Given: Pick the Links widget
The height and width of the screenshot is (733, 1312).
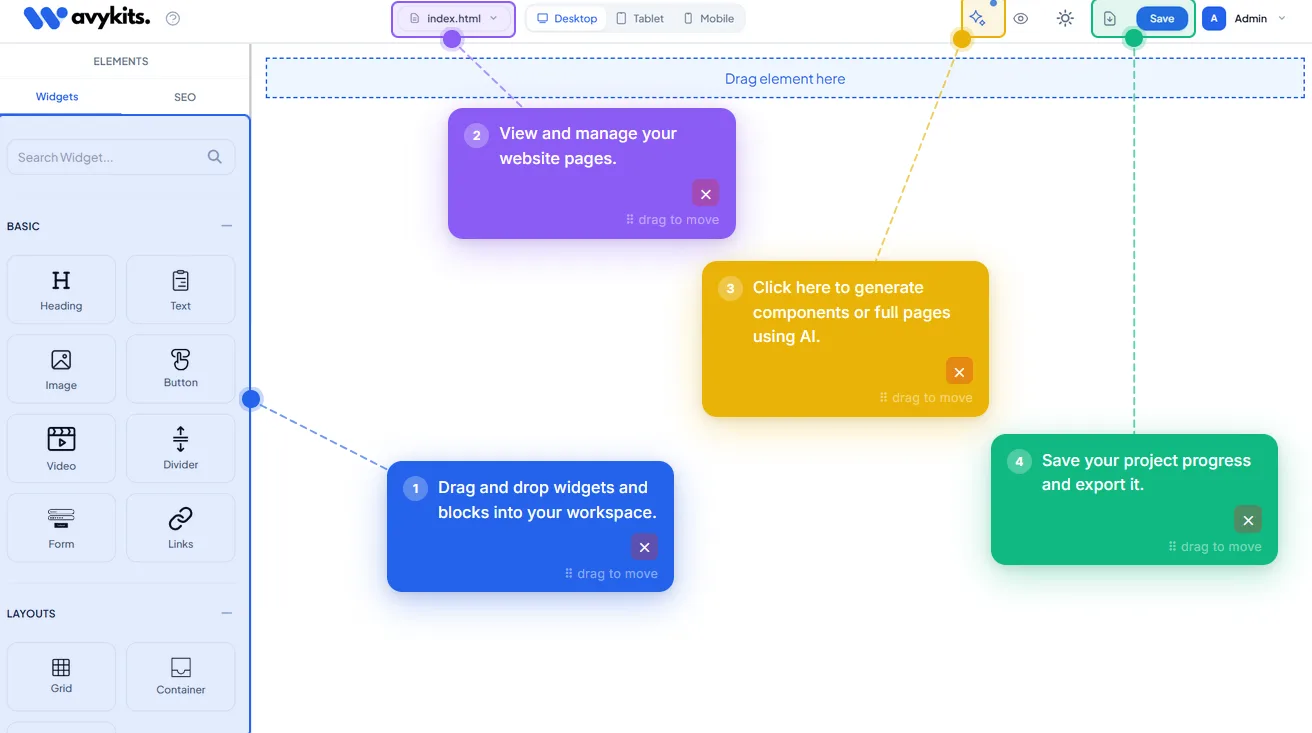Looking at the screenshot, I should click(x=181, y=528).
